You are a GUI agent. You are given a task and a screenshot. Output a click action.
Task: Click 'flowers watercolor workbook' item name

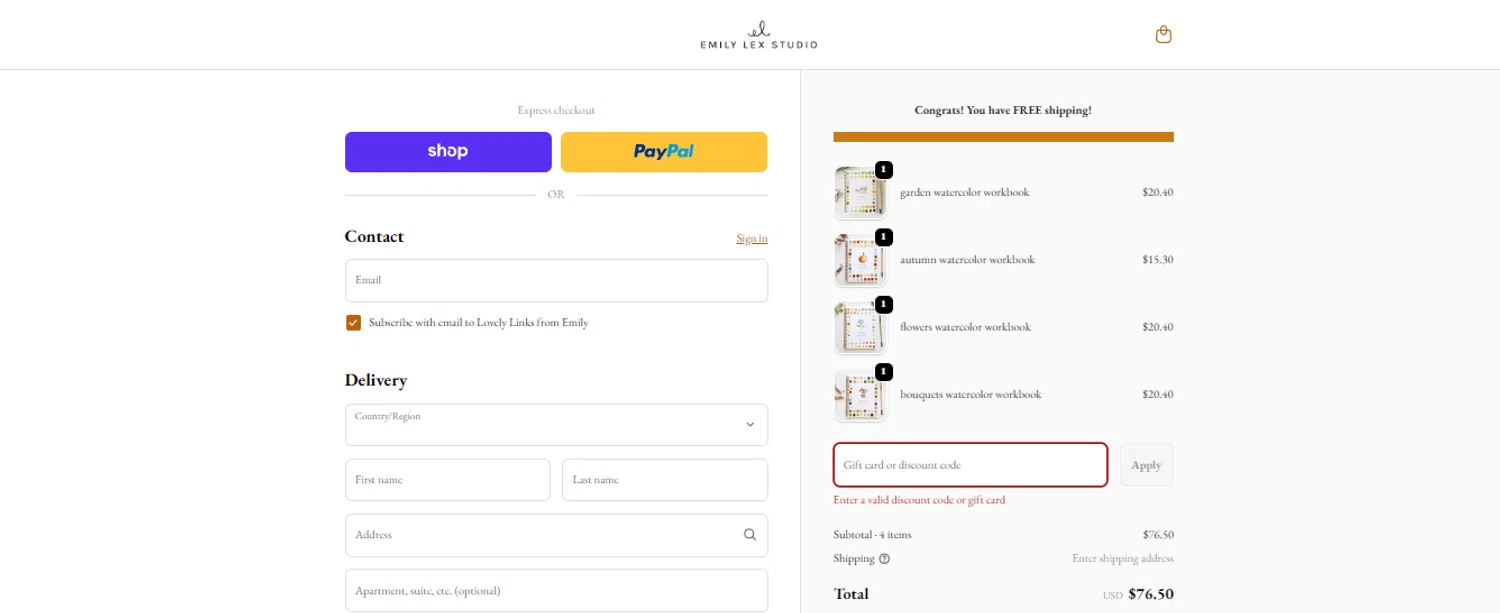[x=965, y=327]
